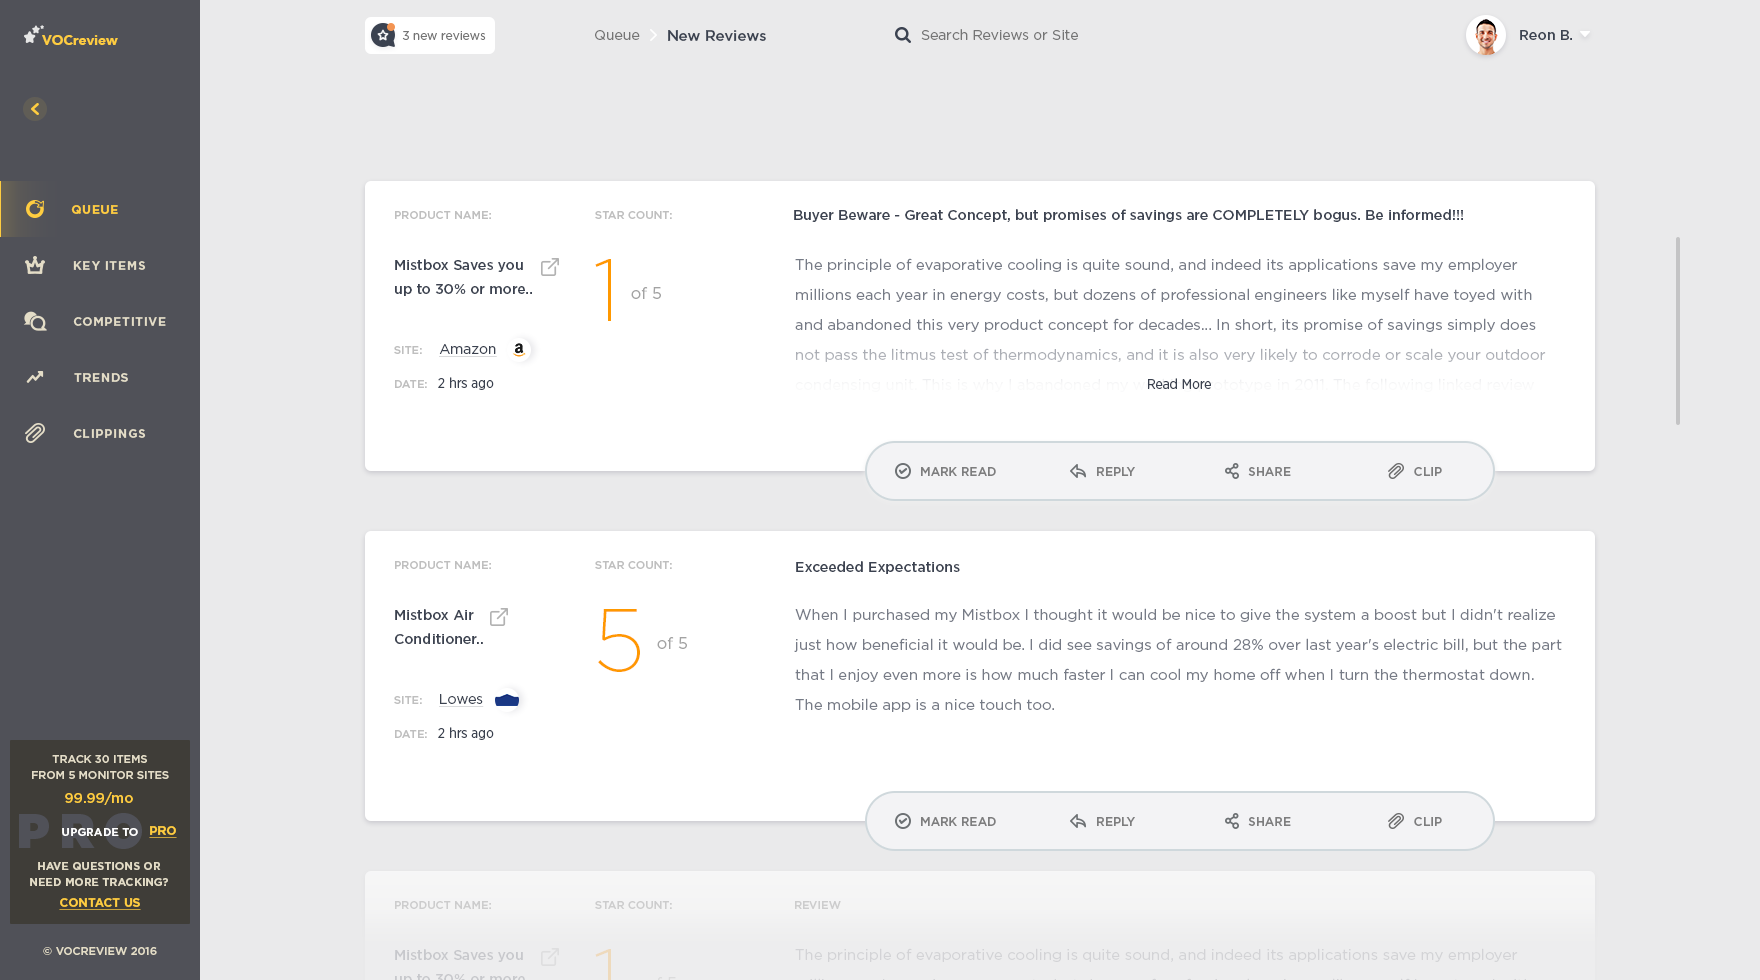
Task: Open the Lowes site link
Action: (461, 699)
